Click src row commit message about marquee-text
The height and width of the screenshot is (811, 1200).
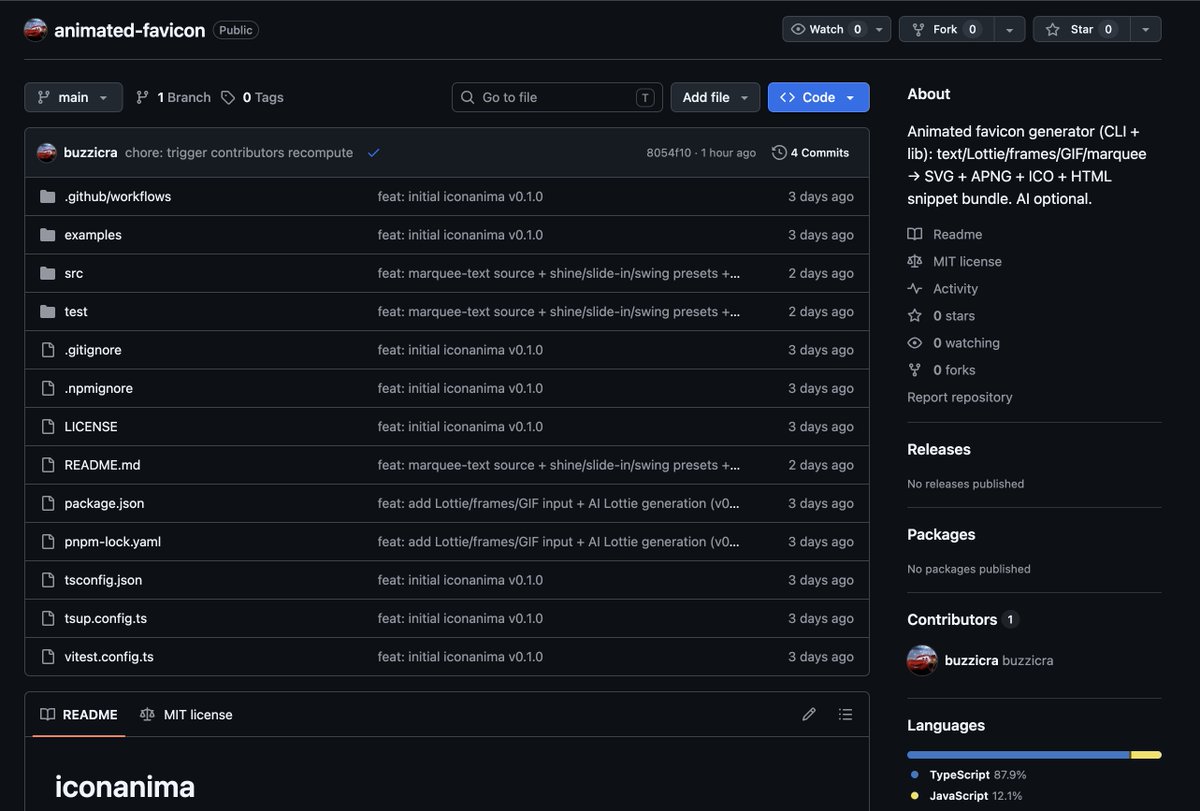[x=559, y=273]
